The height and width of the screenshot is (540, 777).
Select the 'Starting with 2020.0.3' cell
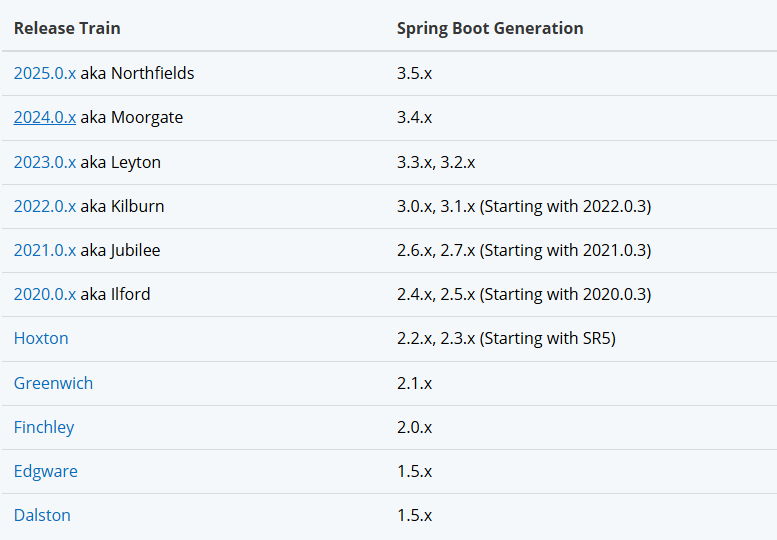pyautogui.click(x=524, y=294)
